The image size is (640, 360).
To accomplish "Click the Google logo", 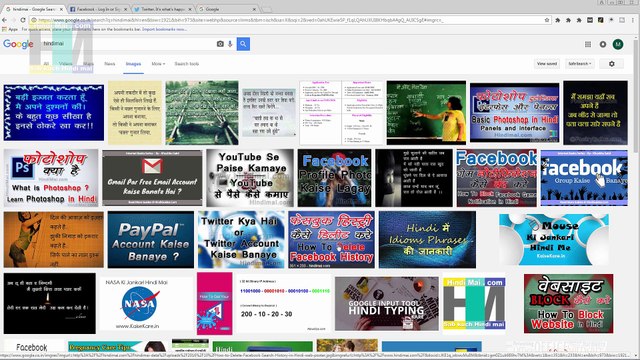I will [18, 44].
